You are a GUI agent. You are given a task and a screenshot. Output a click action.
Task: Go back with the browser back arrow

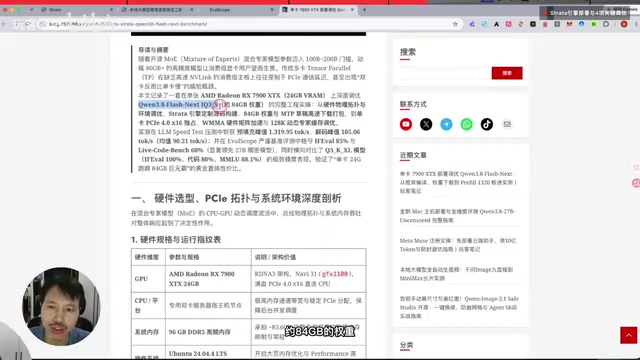click(4, 24)
